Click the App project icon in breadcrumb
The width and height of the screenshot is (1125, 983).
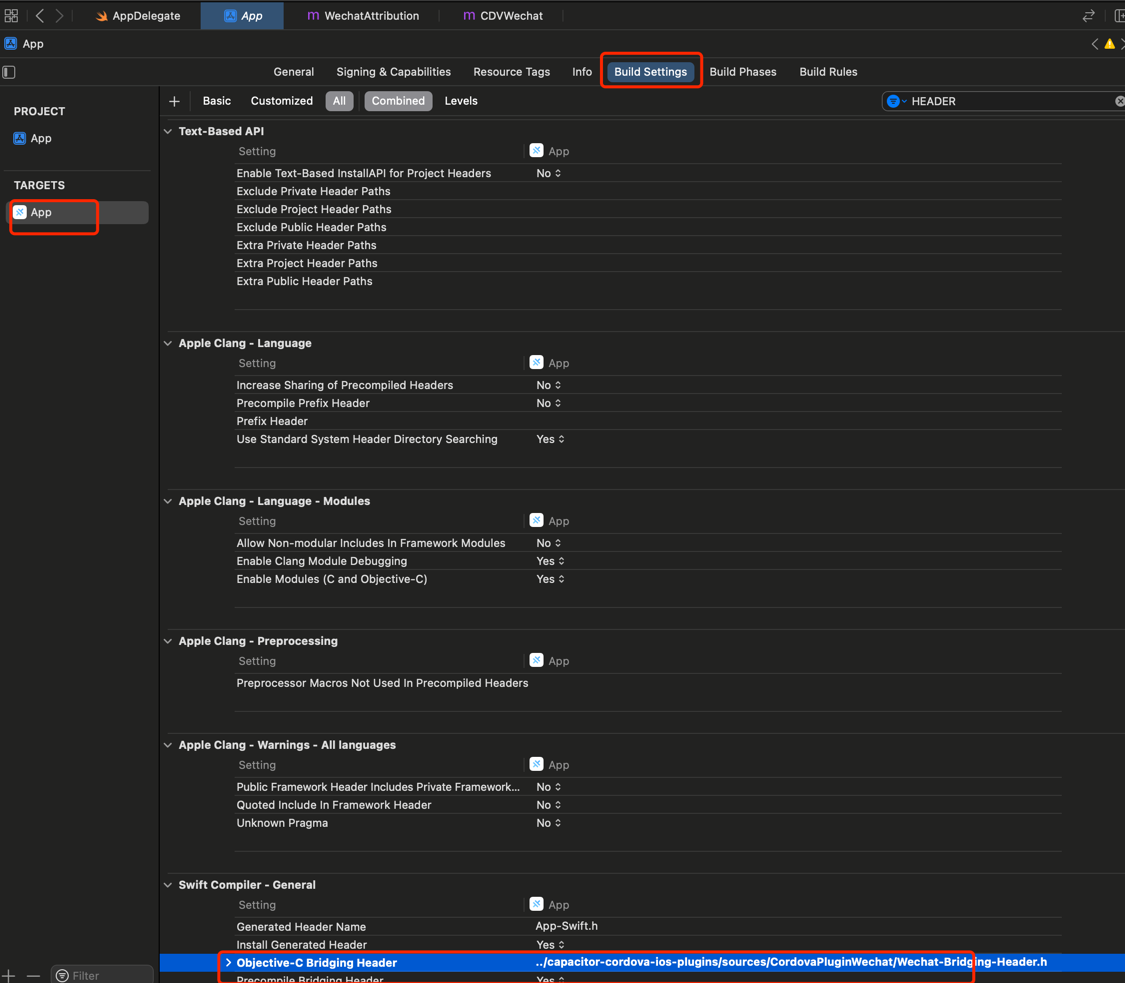(x=11, y=44)
